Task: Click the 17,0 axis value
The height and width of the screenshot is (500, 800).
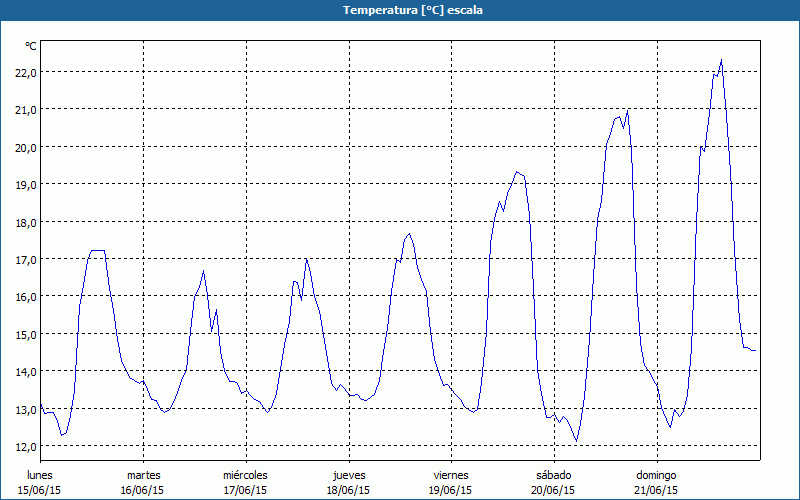Action: (x=26, y=260)
